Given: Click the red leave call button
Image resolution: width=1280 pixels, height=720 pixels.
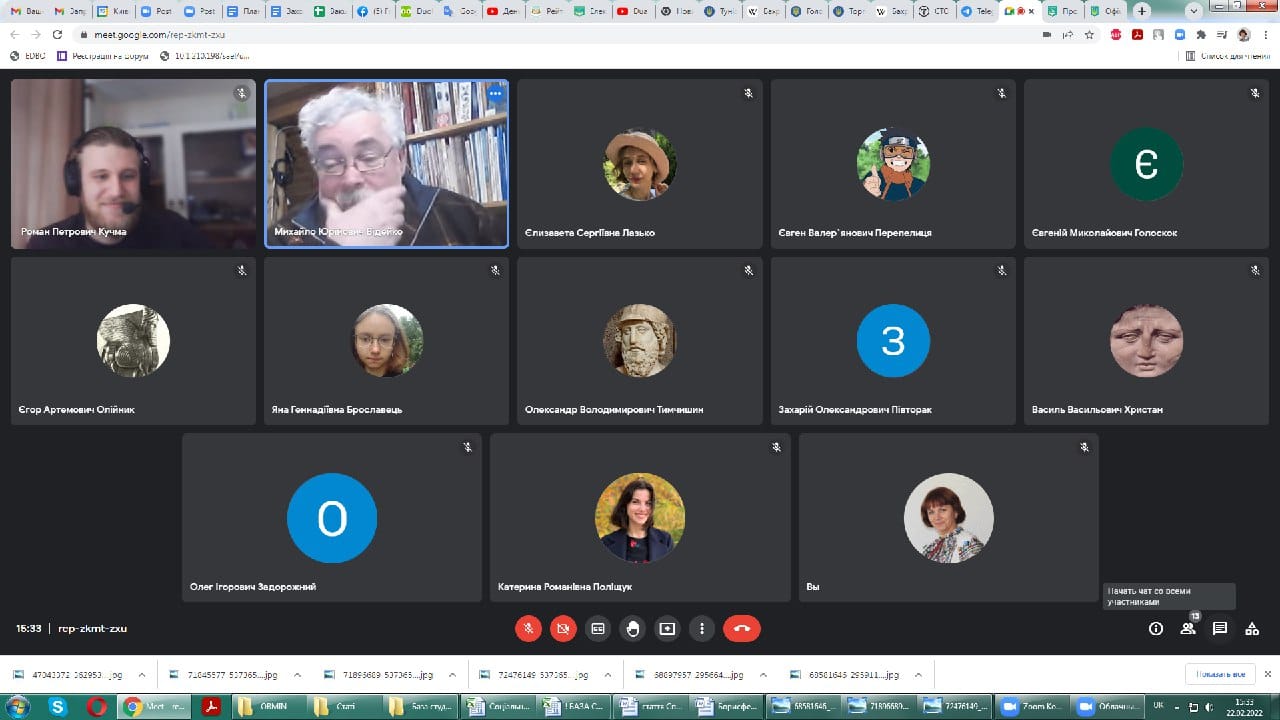Looking at the screenshot, I should 741,629.
